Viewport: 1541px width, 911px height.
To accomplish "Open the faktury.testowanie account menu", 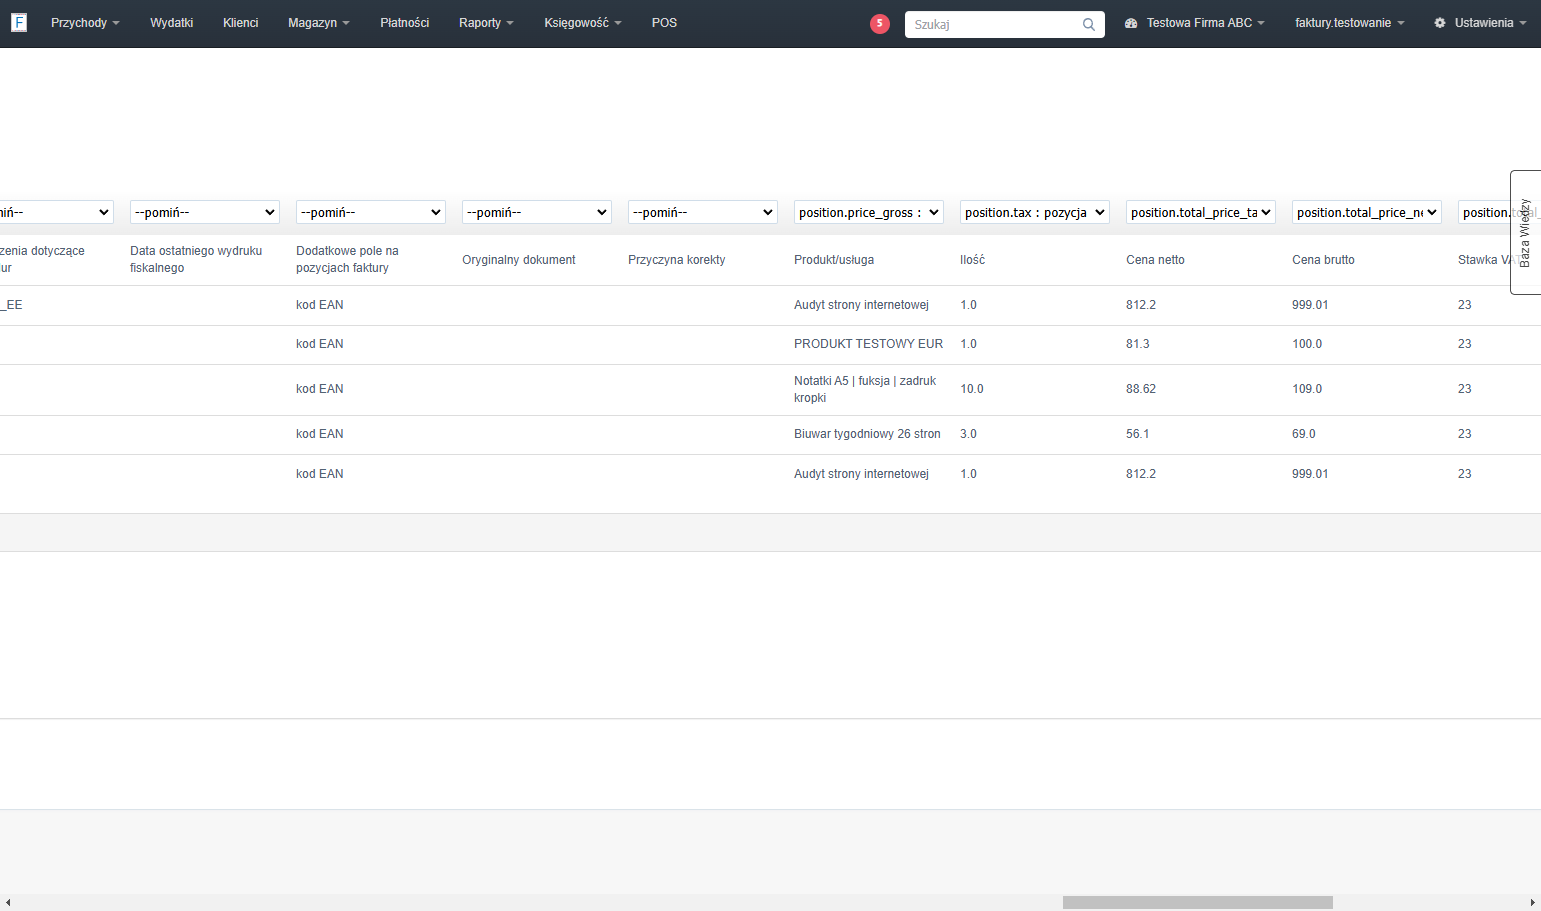I will (1350, 23).
